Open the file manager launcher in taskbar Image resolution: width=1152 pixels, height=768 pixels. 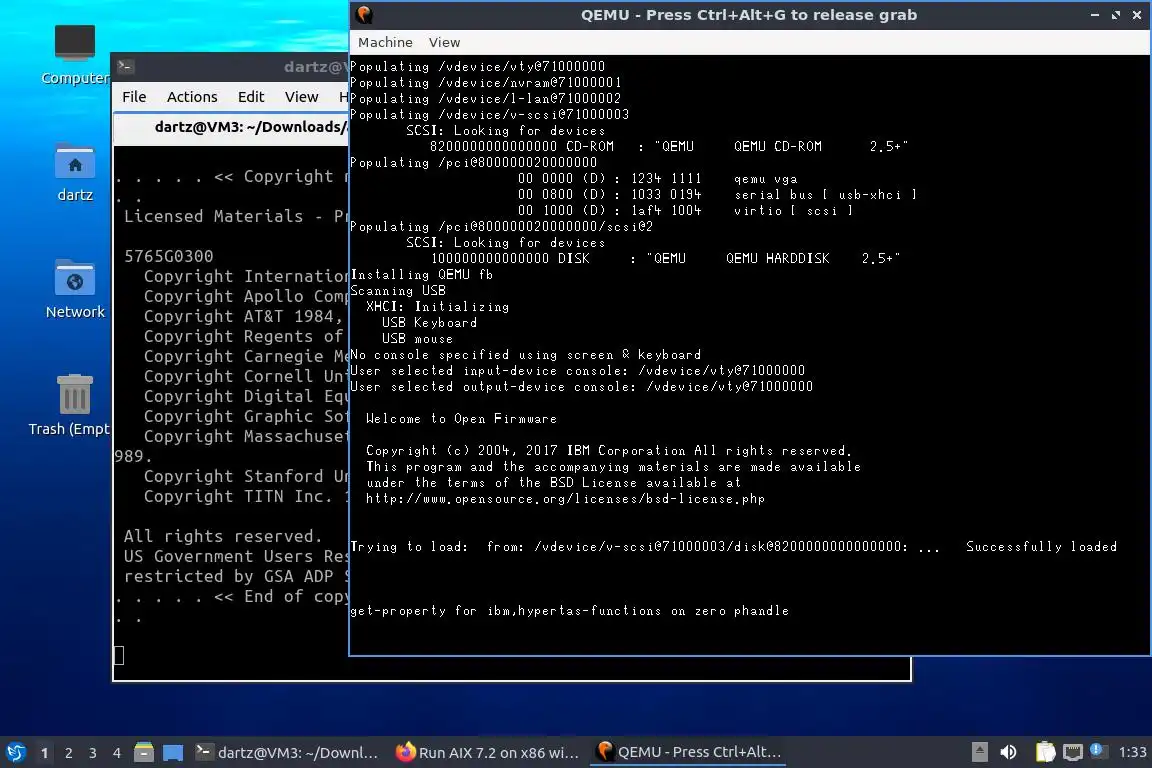click(144, 752)
